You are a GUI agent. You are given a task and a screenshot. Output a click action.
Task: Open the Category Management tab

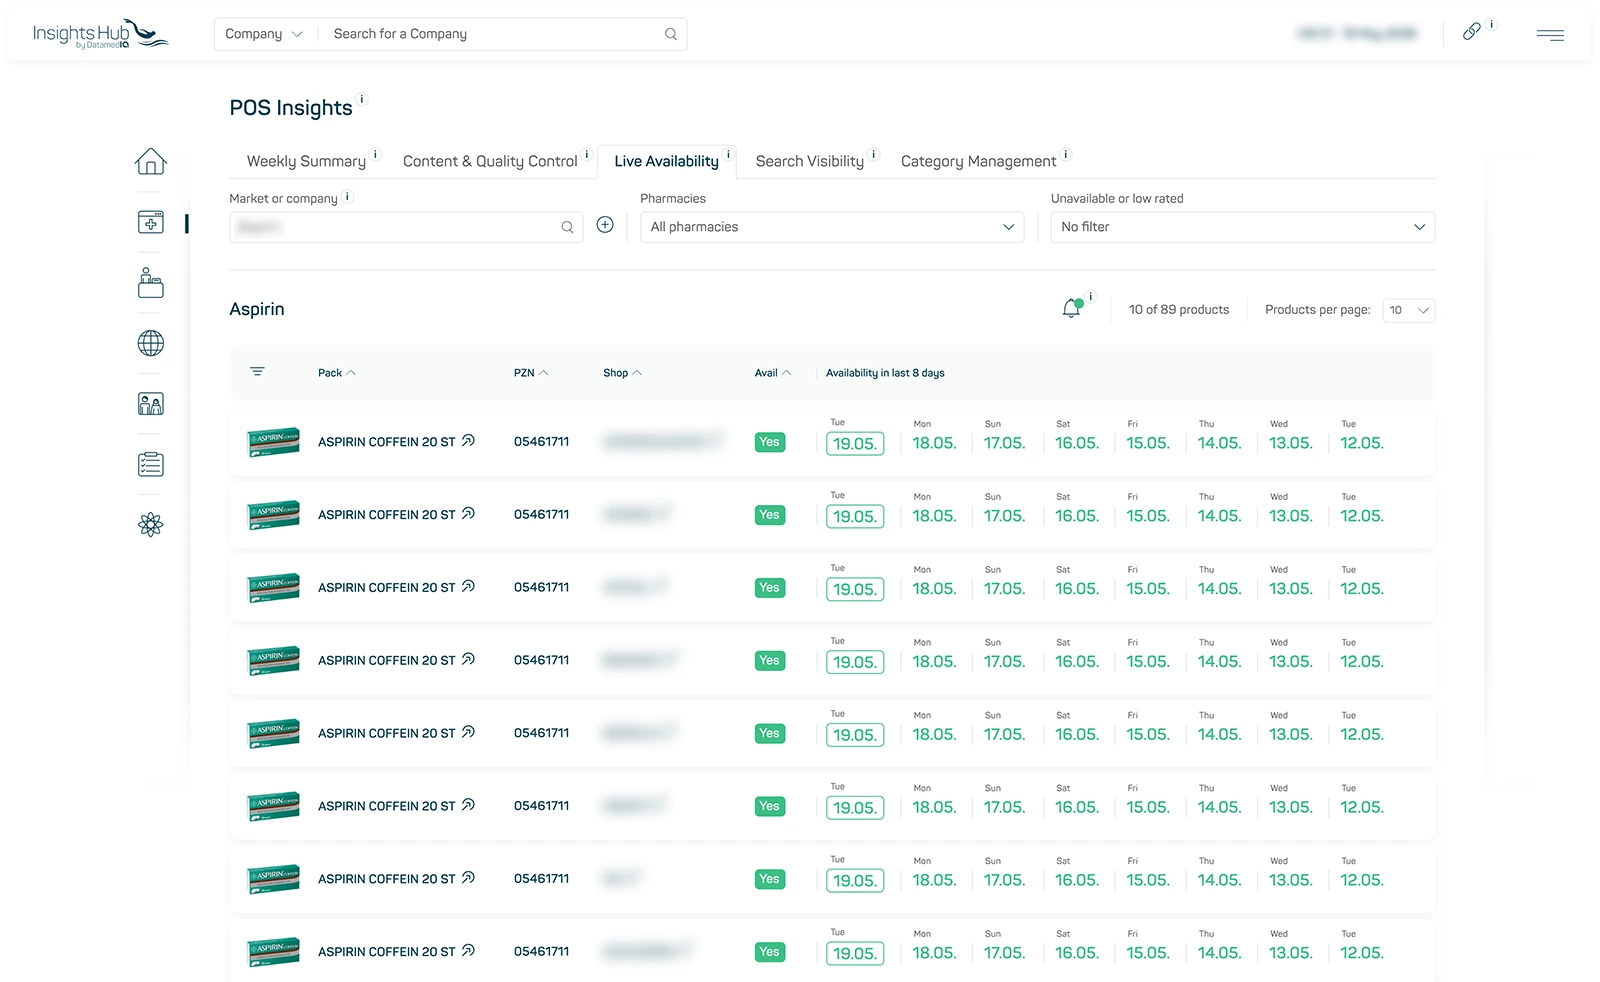click(978, 161)
